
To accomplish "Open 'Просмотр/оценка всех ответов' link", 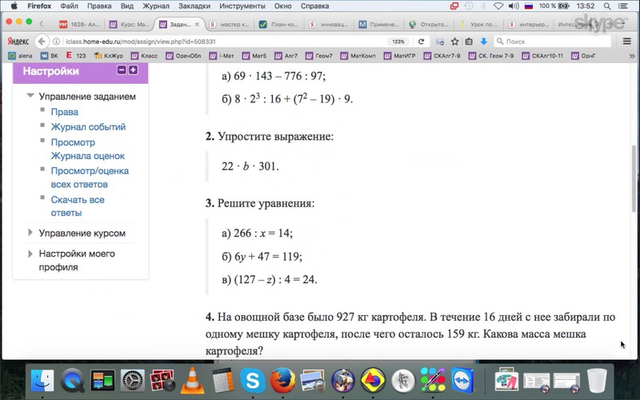I will [x=90, y=178].
